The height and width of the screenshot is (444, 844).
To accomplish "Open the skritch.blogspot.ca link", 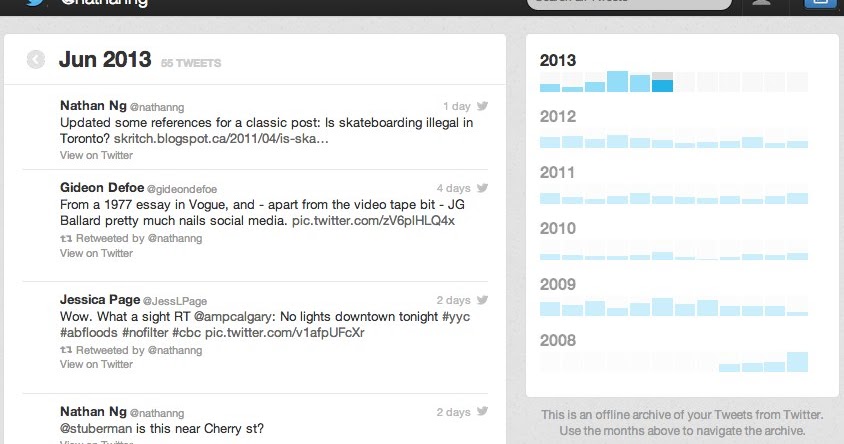I will 221,139.
